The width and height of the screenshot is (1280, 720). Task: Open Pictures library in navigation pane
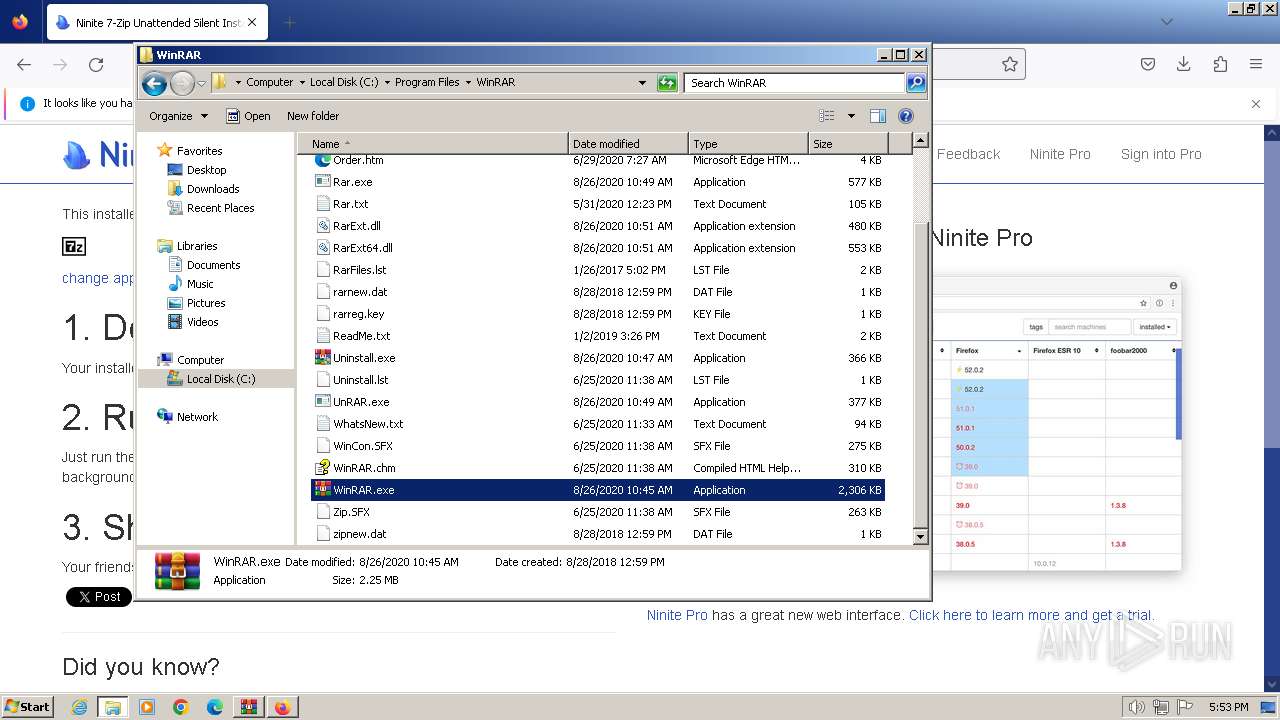tap(206, 303)
